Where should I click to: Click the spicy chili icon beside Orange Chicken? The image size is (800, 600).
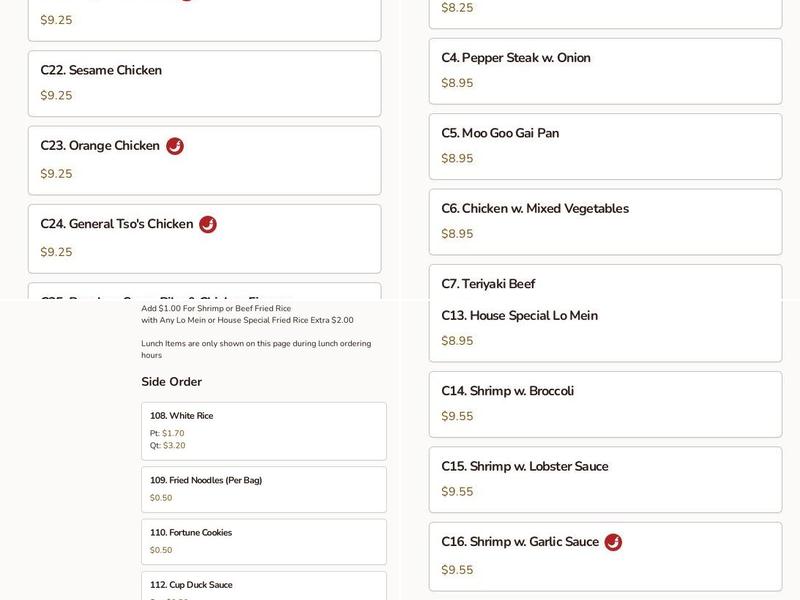coord(177,145)
